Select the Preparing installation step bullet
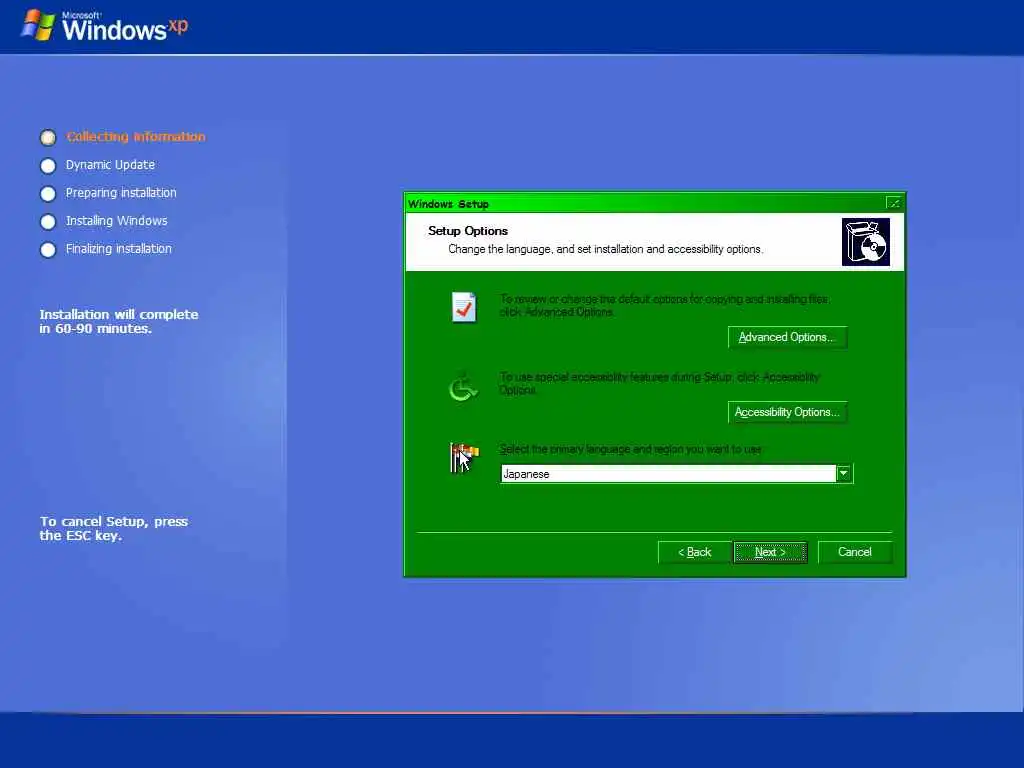Screen dimensions: 1024x768 tap(48, 193)
